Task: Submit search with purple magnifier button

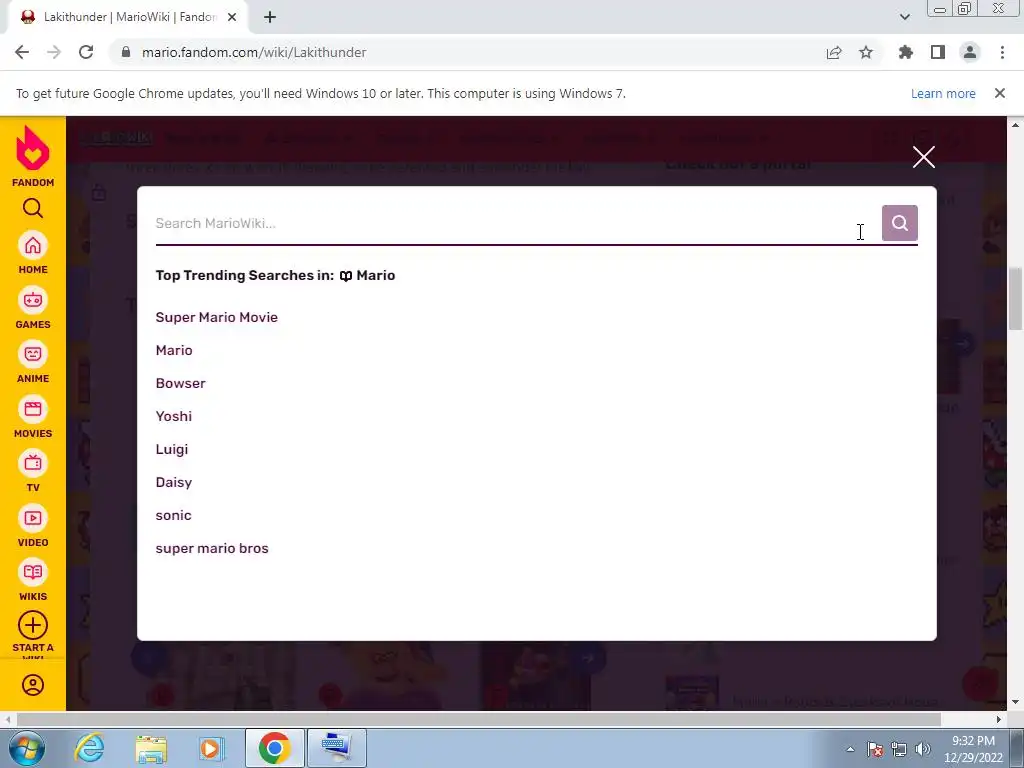Action: [899, 223]
